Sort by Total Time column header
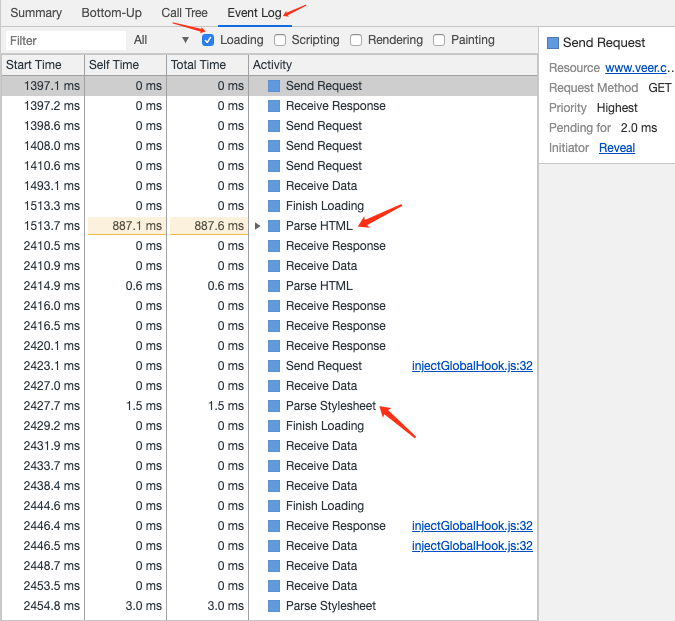 (x=207, y=65)
